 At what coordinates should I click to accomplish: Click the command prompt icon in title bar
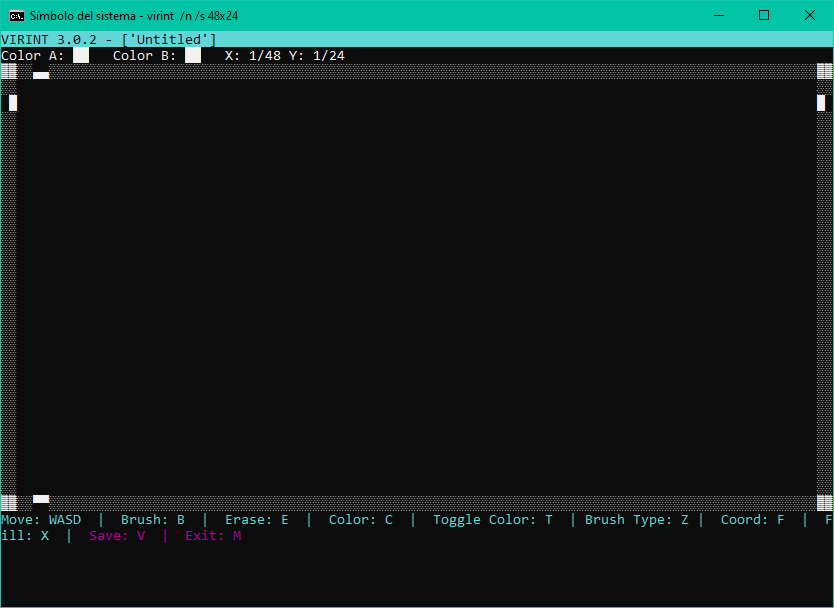click(x=17, y=15)
